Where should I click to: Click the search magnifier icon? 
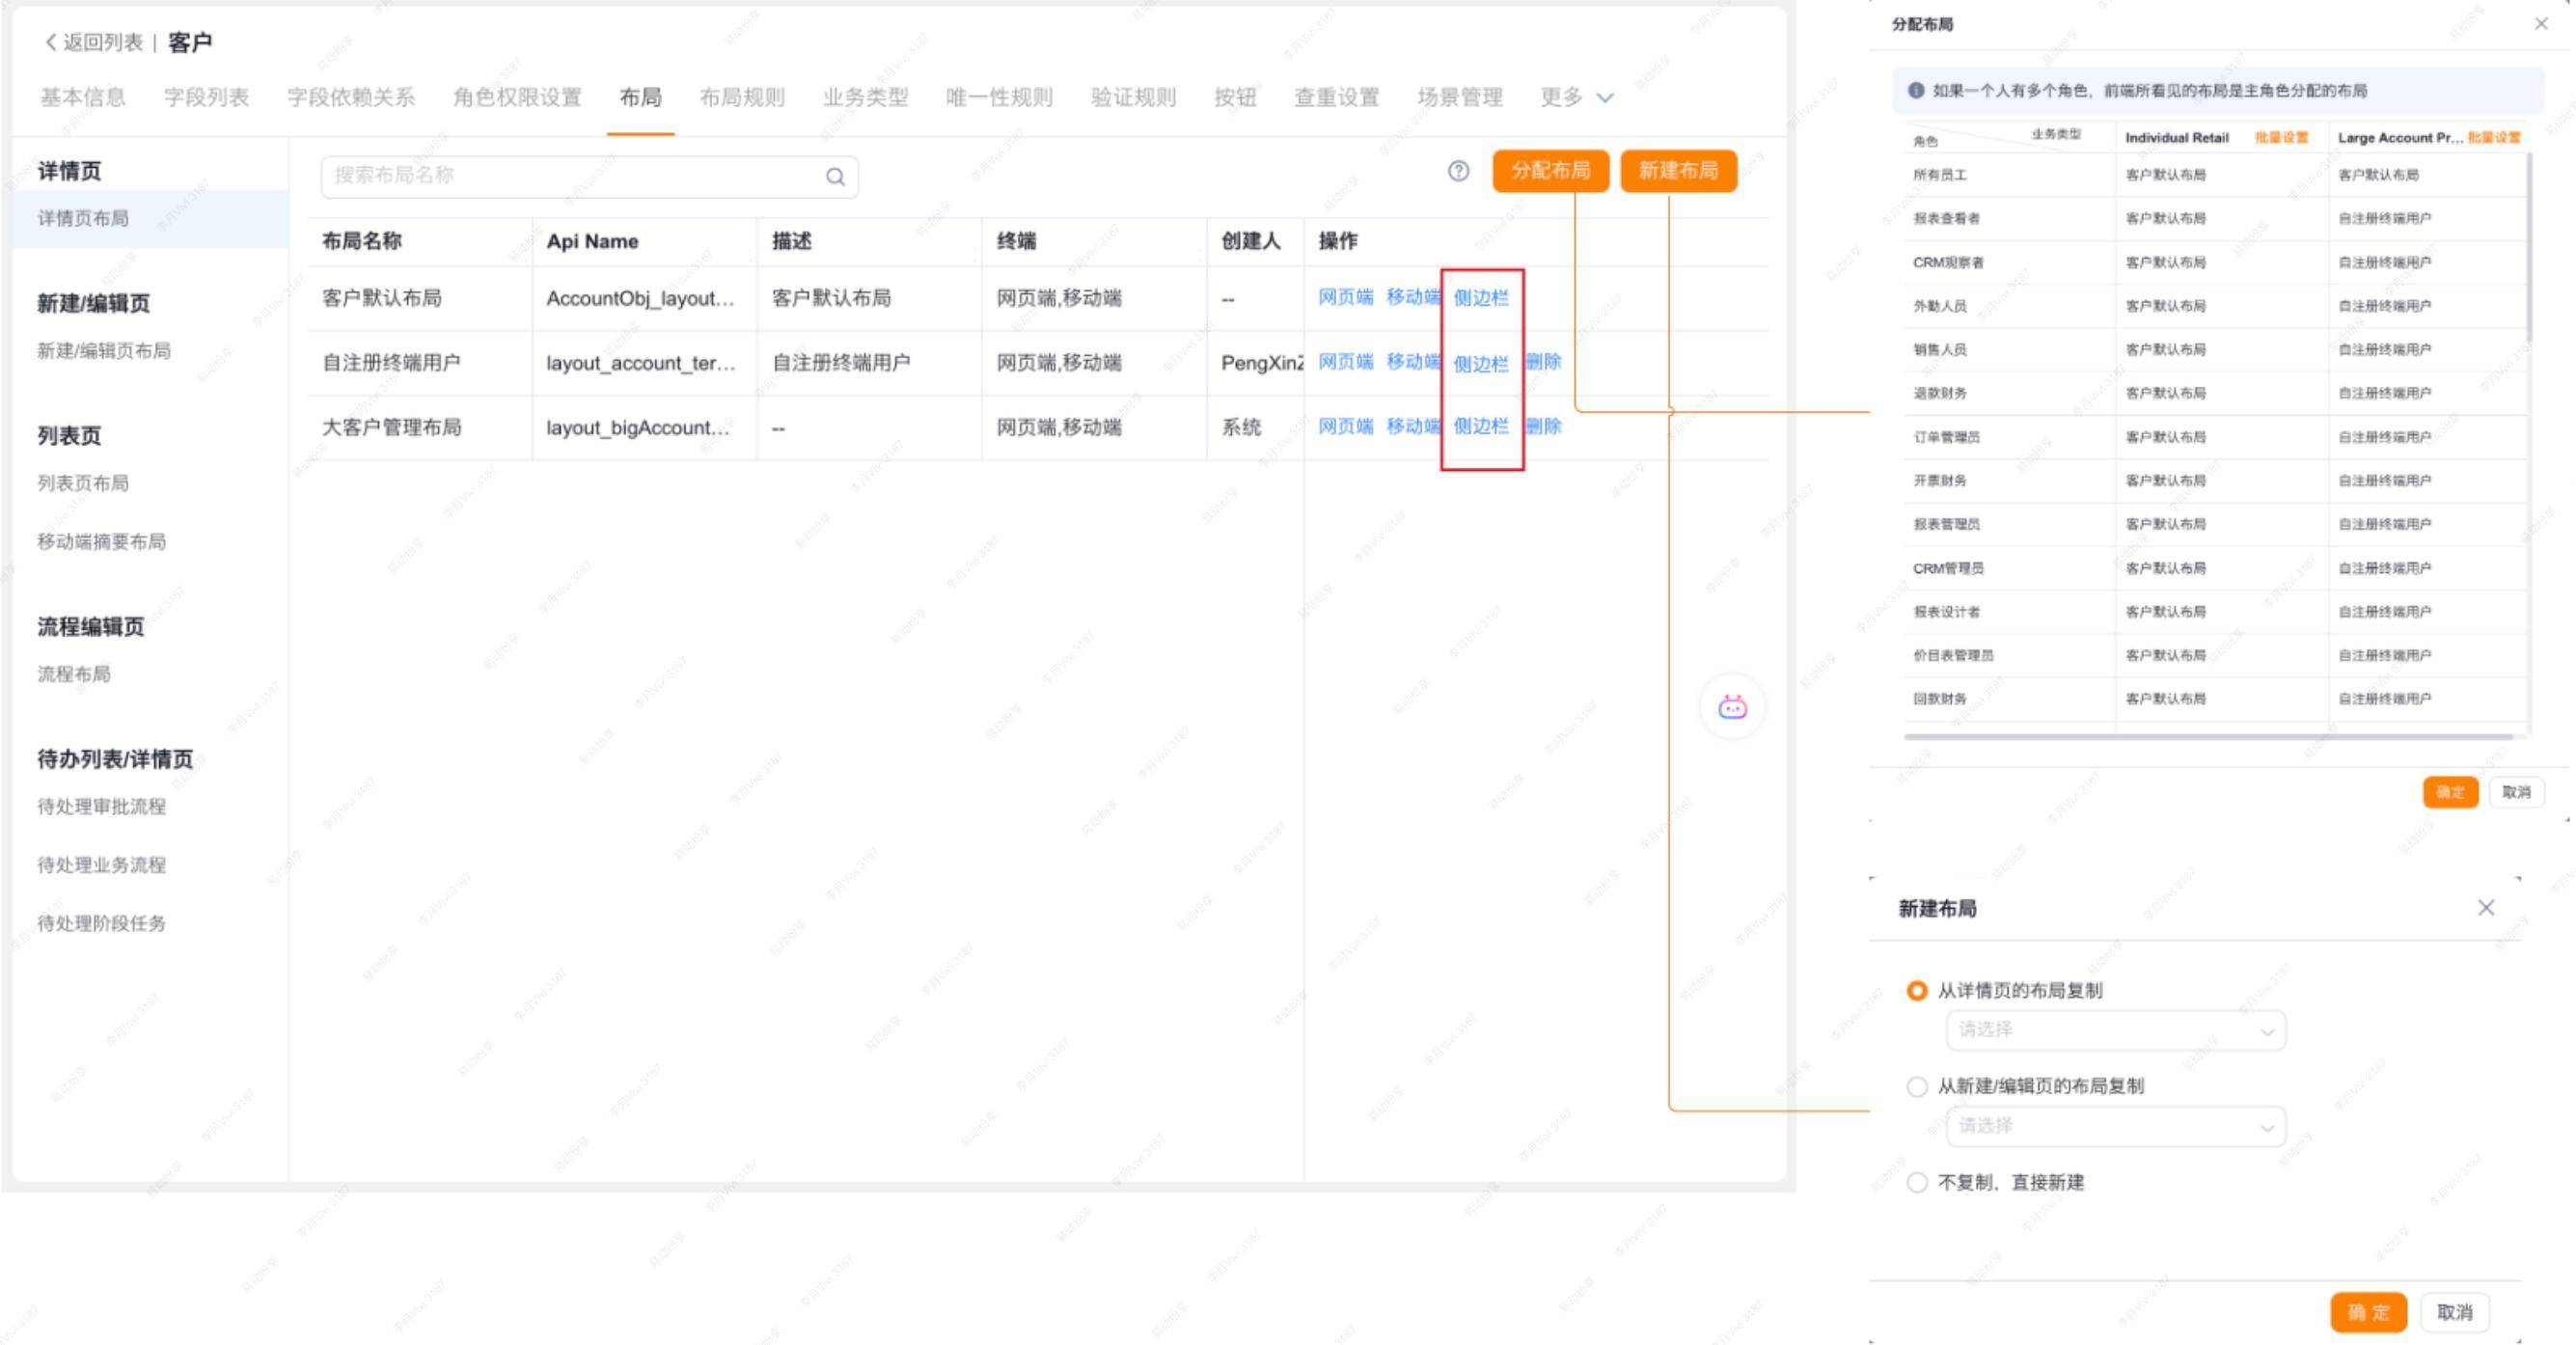[x=835, y=177]
